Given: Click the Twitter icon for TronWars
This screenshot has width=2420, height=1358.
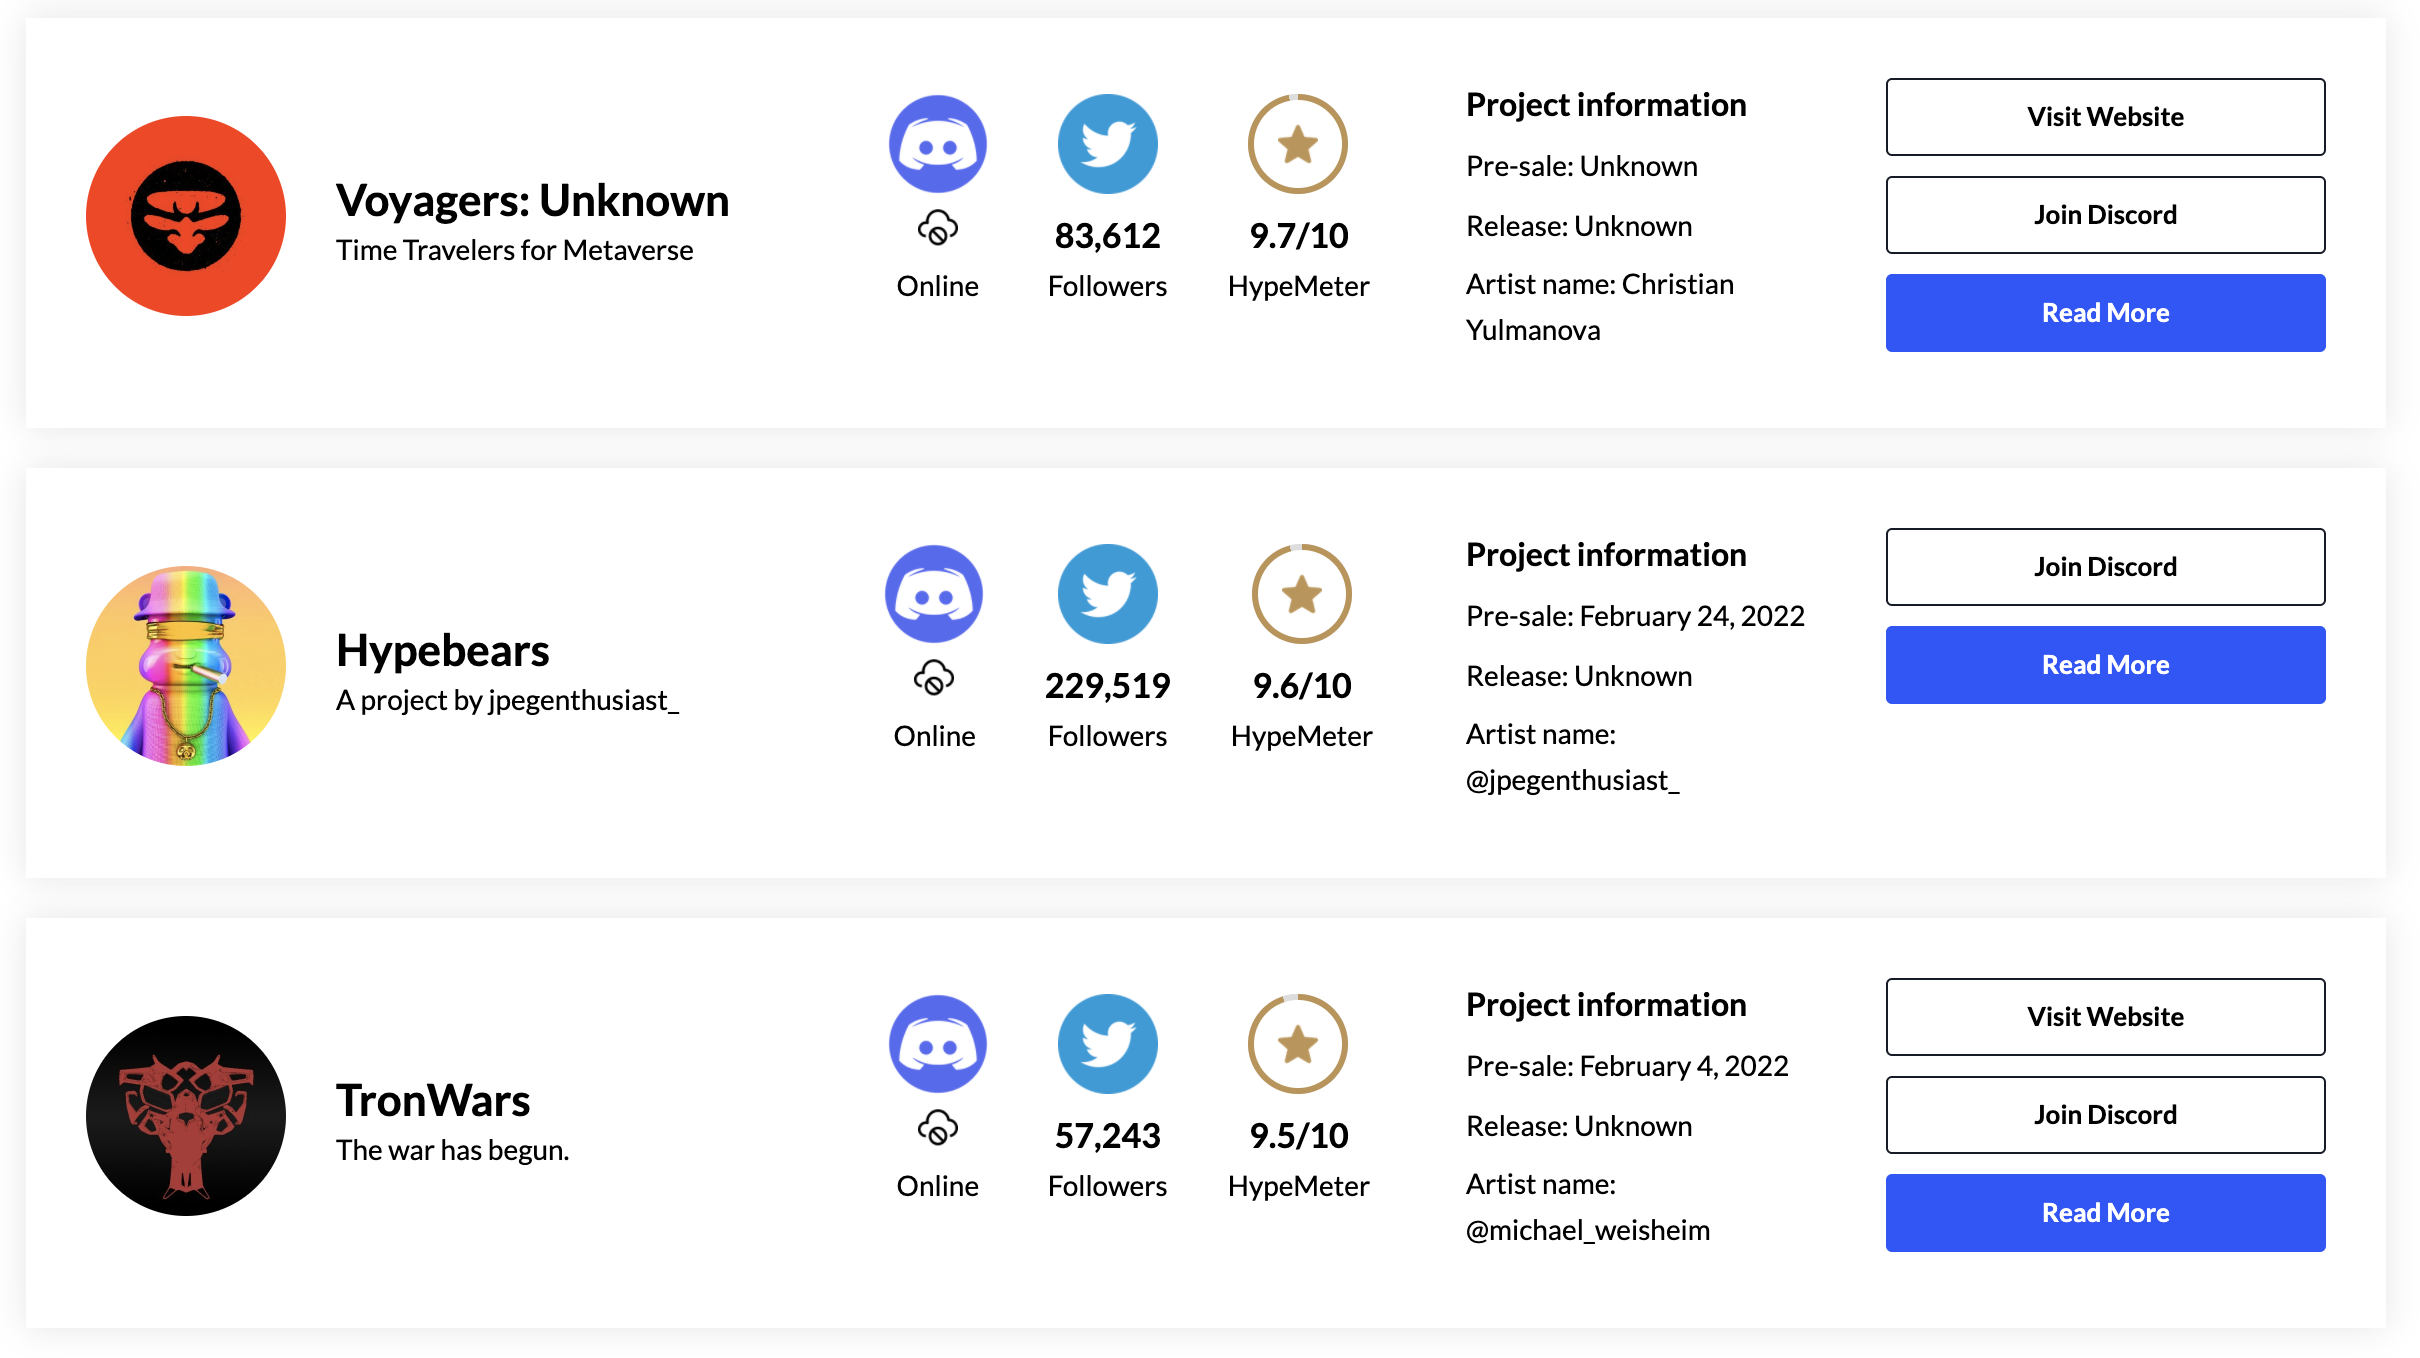Looking at the screenshot, I should pos(1107,1043).
